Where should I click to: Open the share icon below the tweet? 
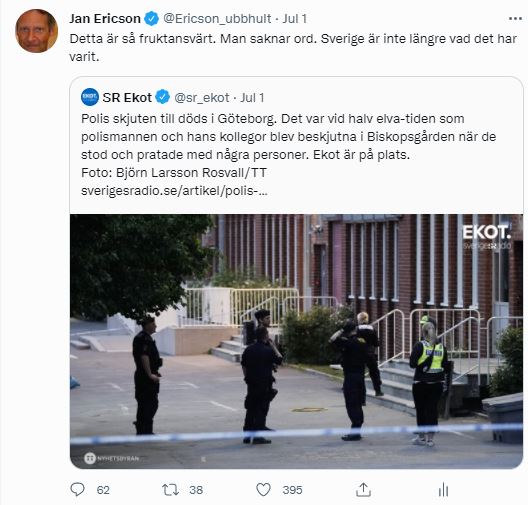(363, 490)
